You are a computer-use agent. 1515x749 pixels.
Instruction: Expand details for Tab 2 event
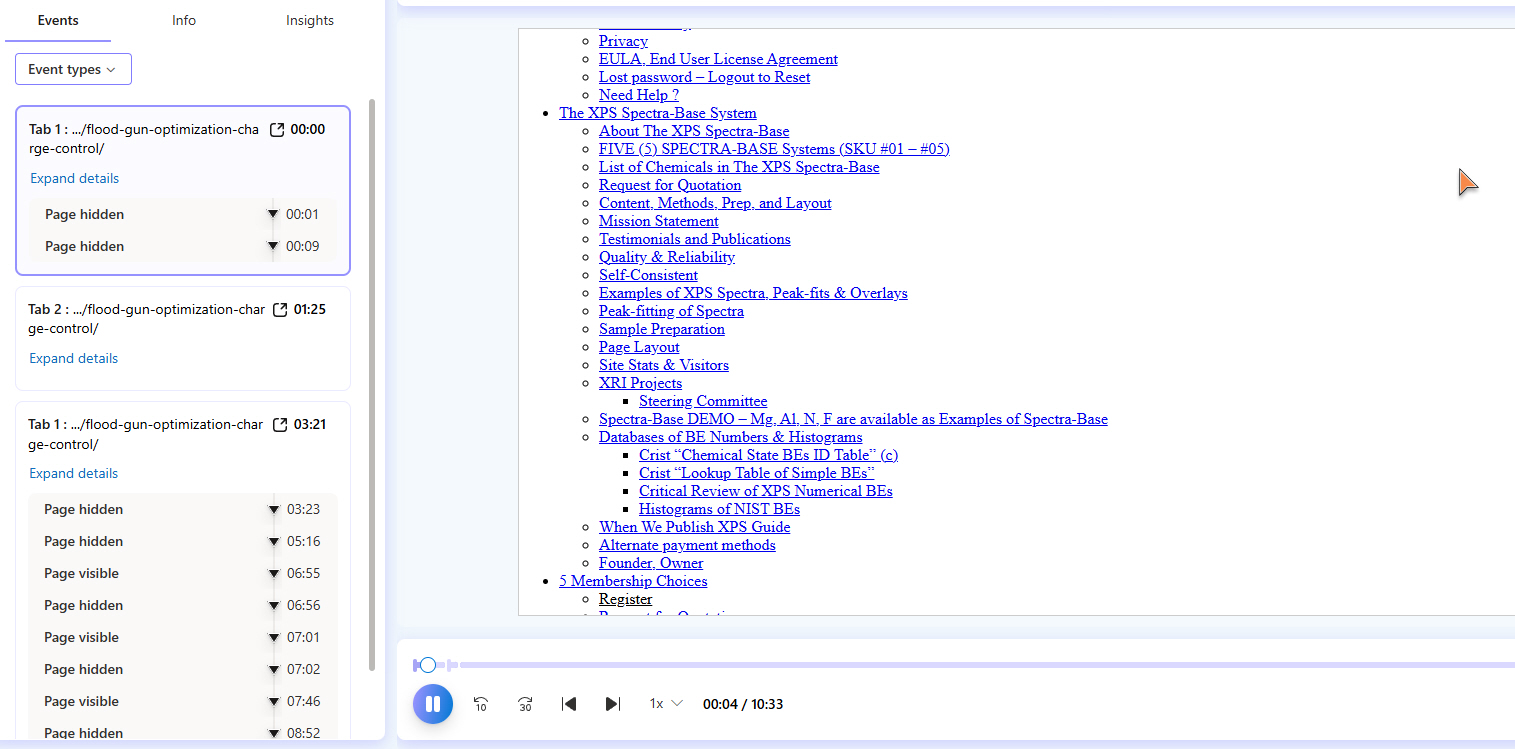coord(74,358)
